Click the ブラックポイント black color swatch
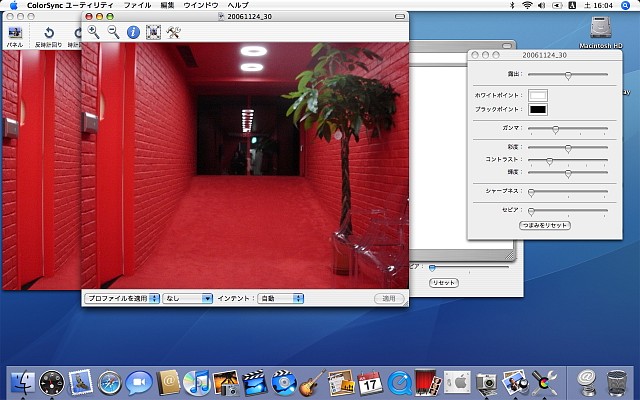The width and height of the screenshot is (640, 400). click(x=538, y=109)
